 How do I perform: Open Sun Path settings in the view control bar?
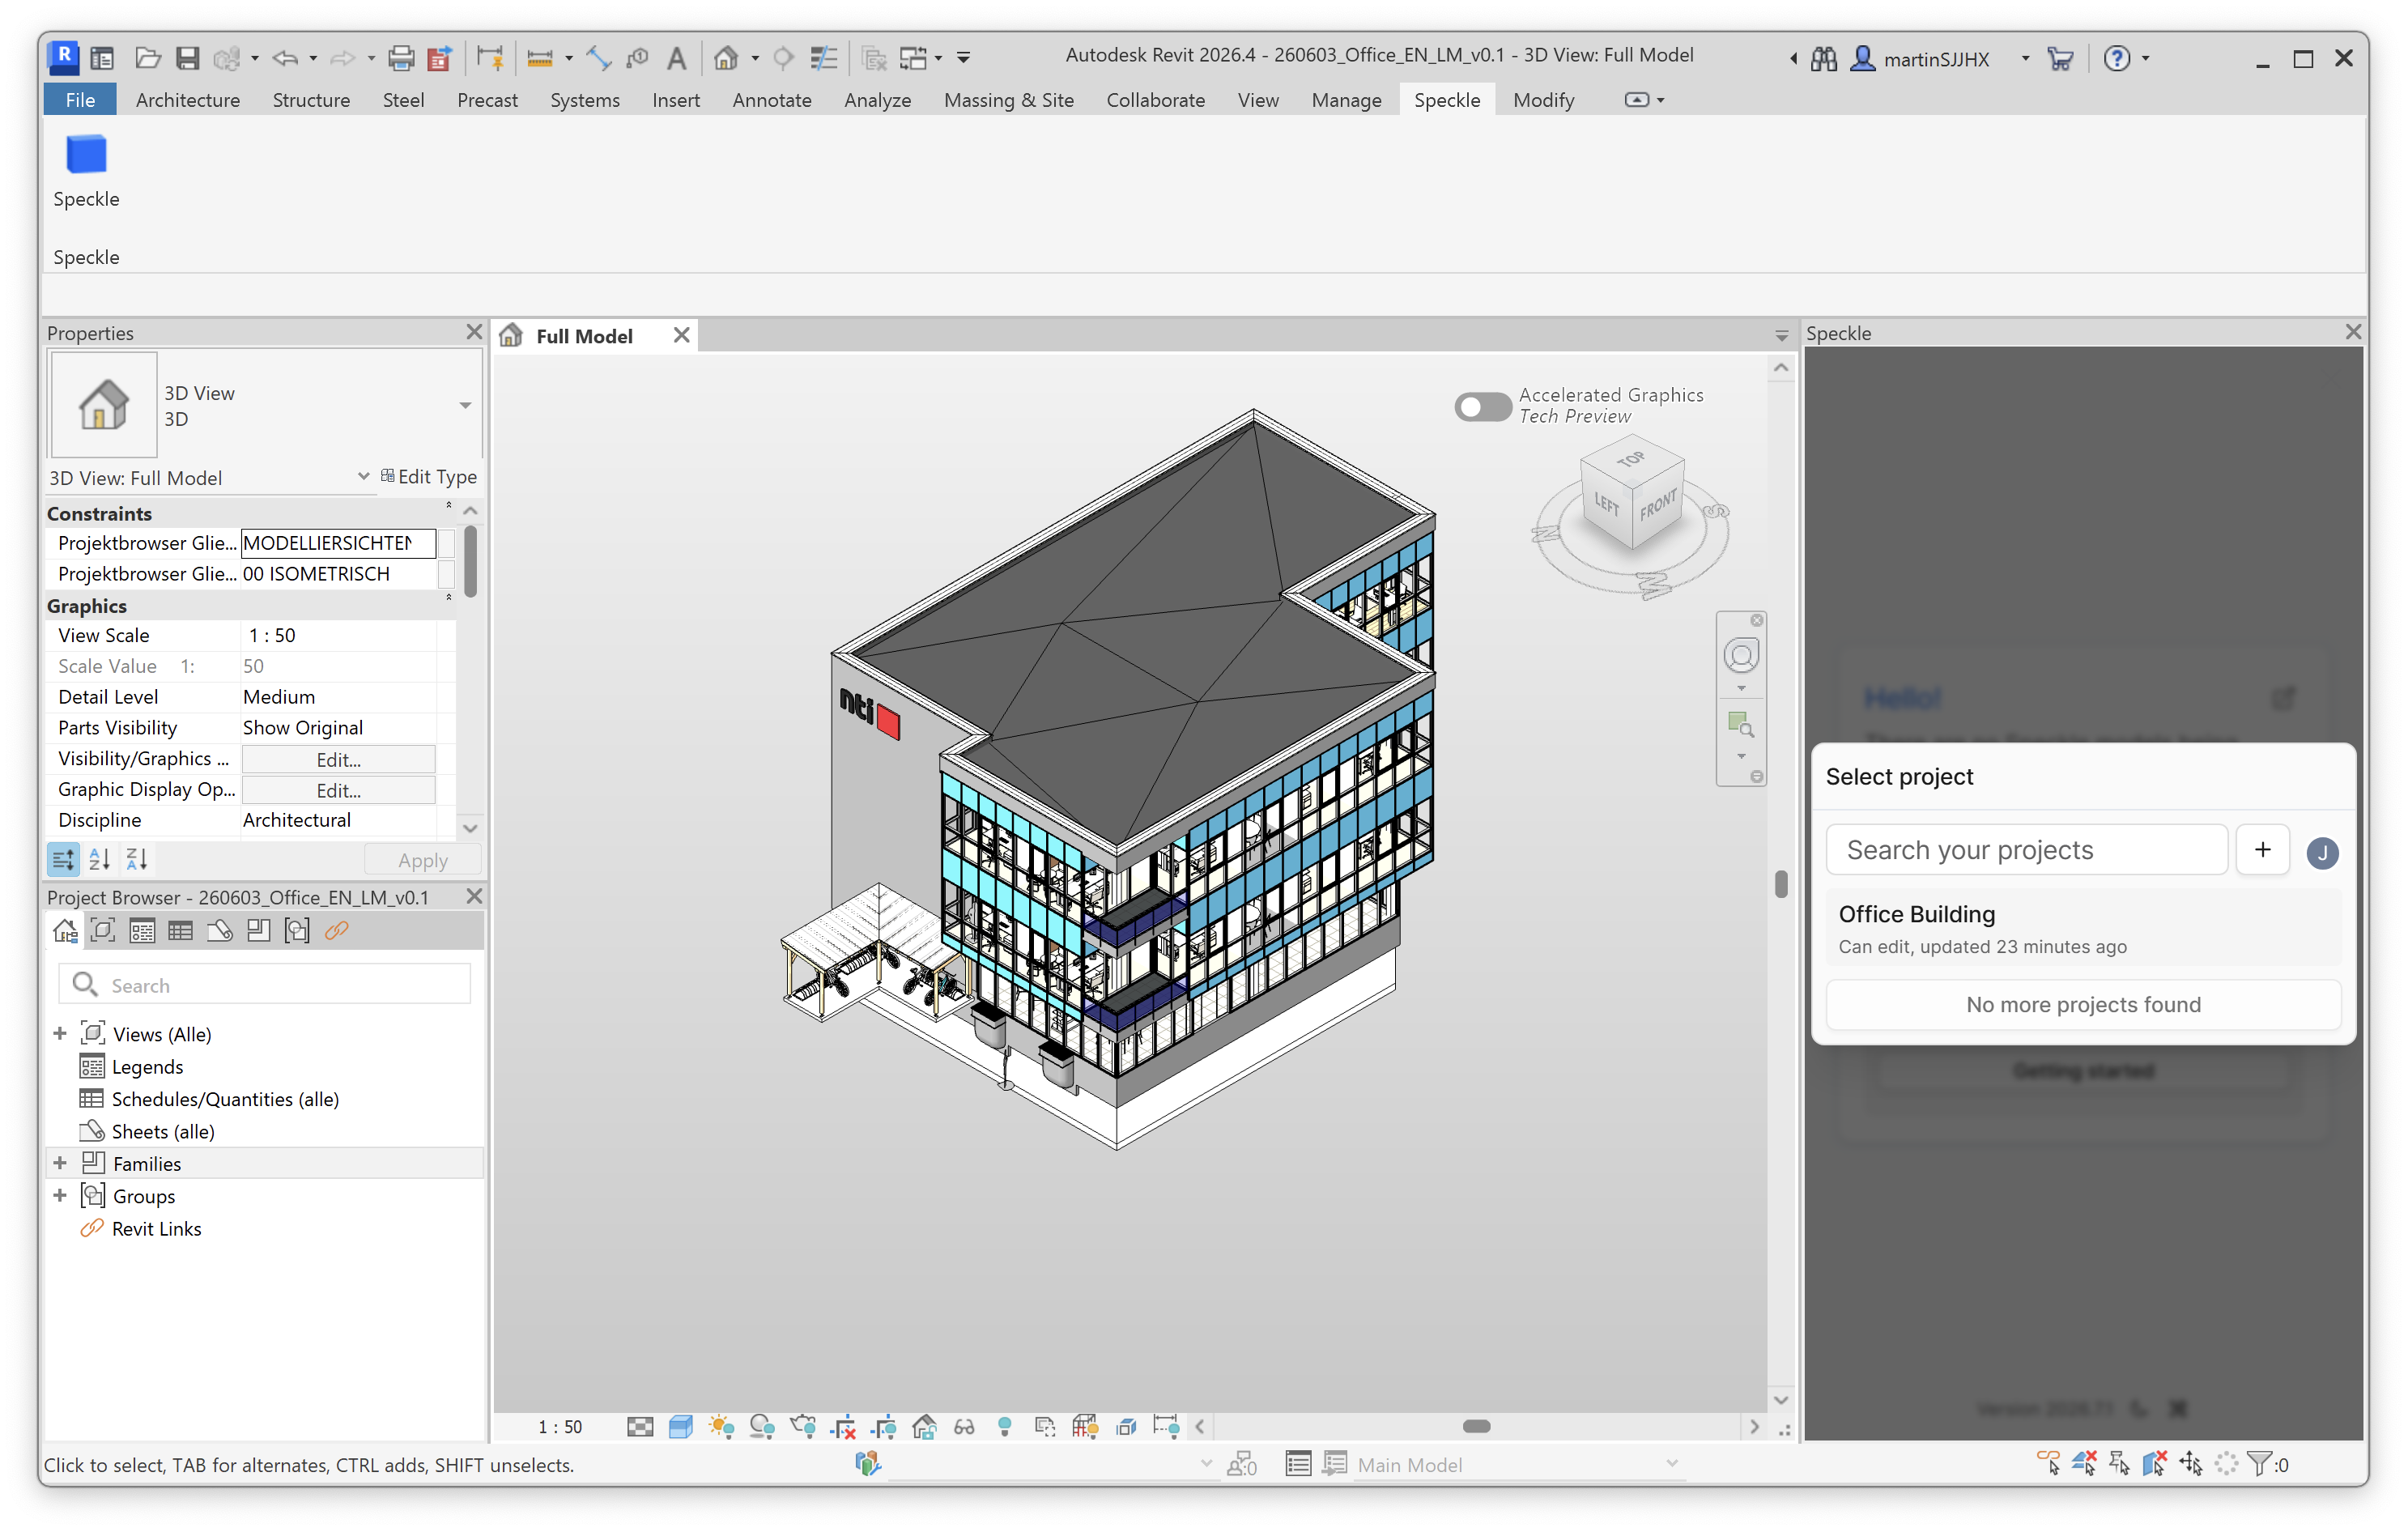coord(721,1427)
